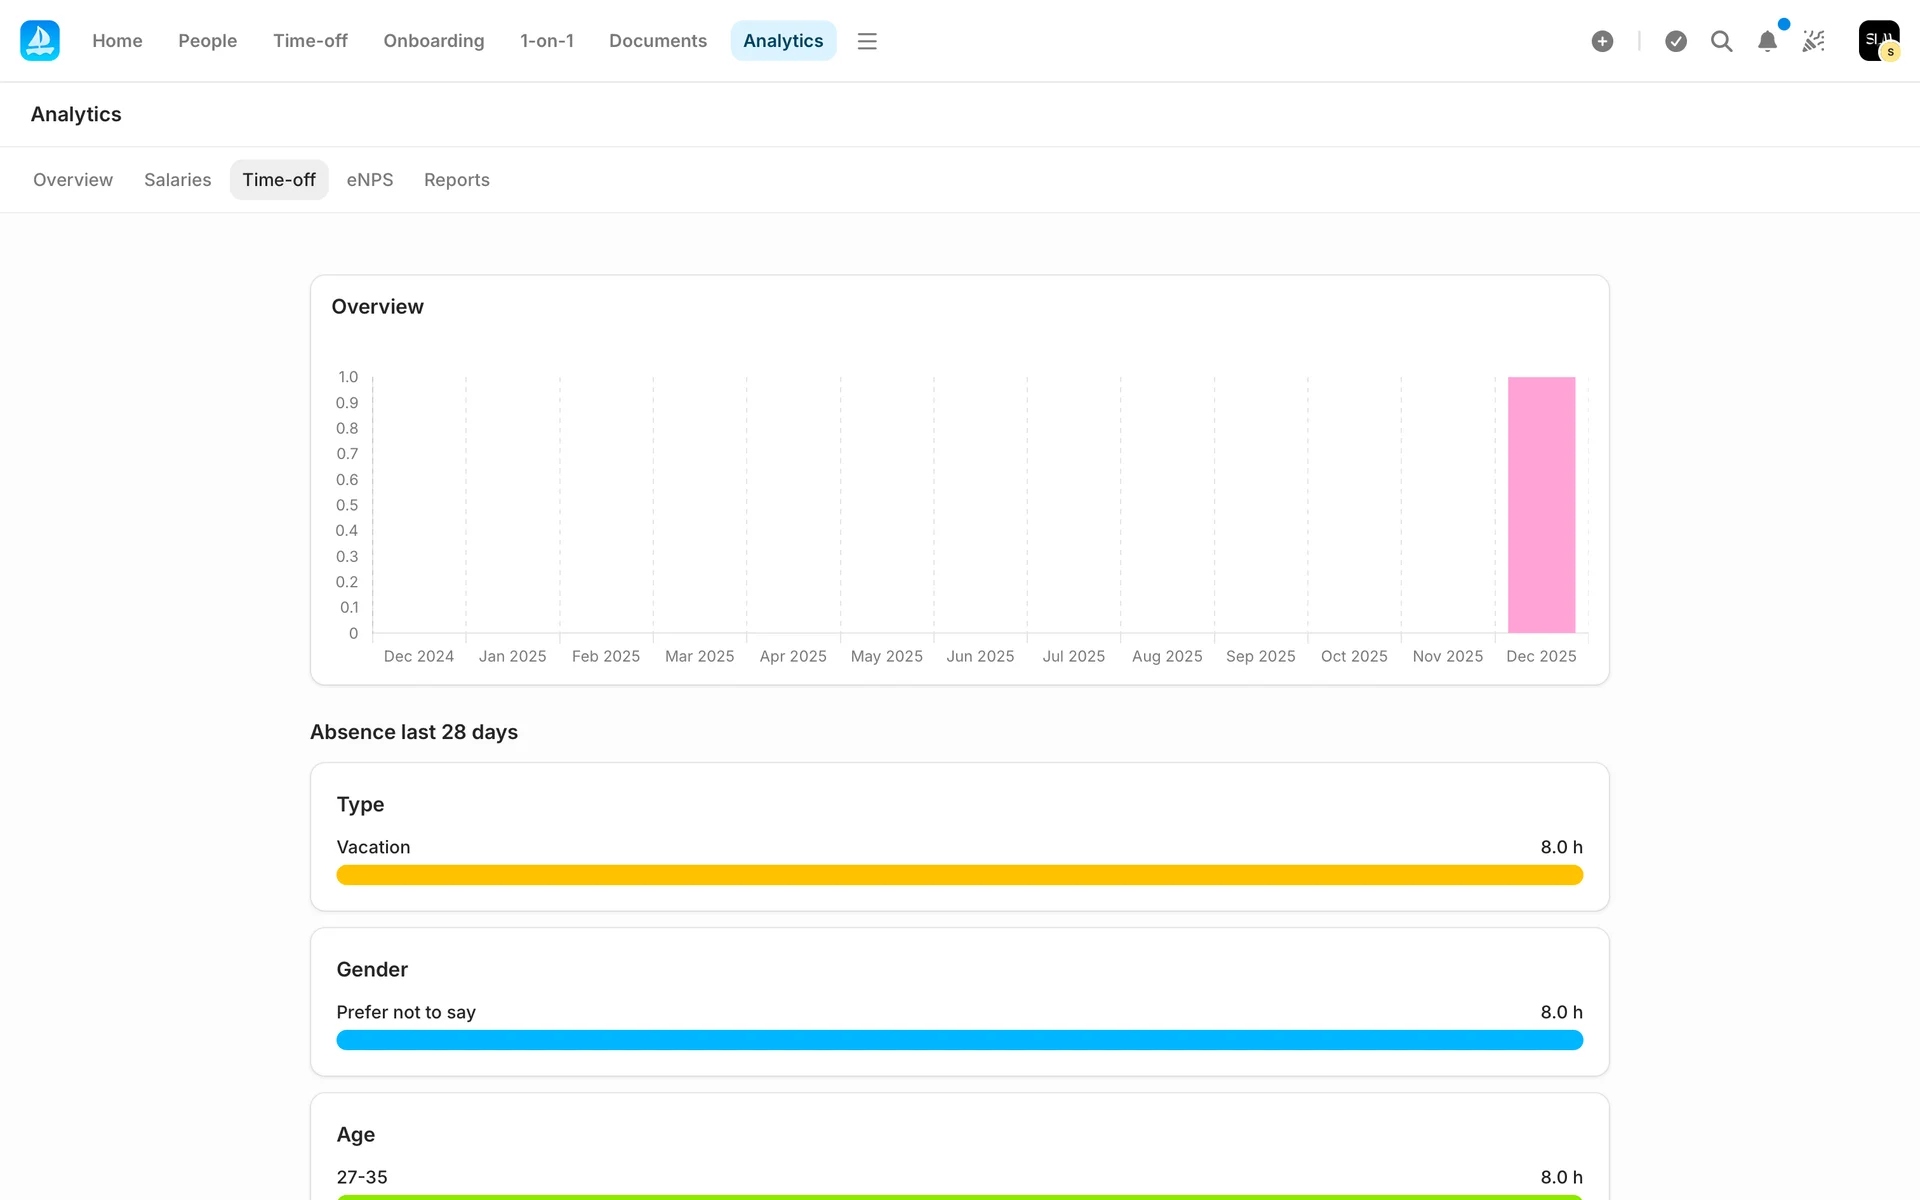Open the notifications bell
The height and width of the screenshot is (1200, 1920).
pyautogui.click(x=1767, y=41)
